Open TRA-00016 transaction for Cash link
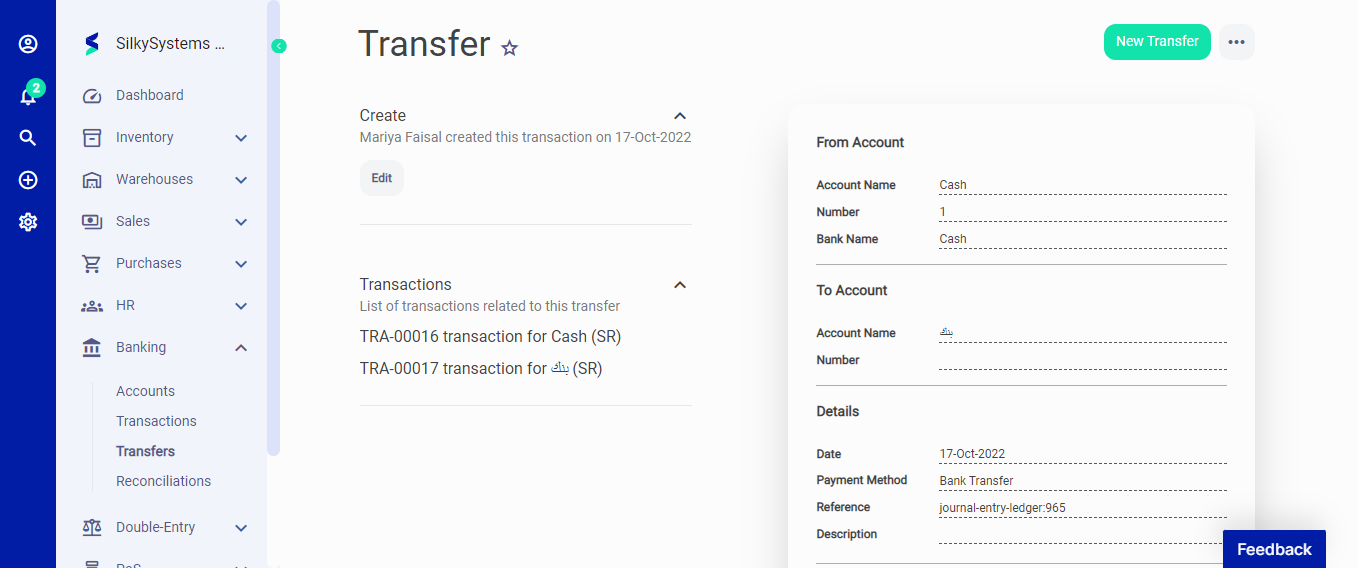This screenshot has height=568, width=1358. (x=490, y=337)
